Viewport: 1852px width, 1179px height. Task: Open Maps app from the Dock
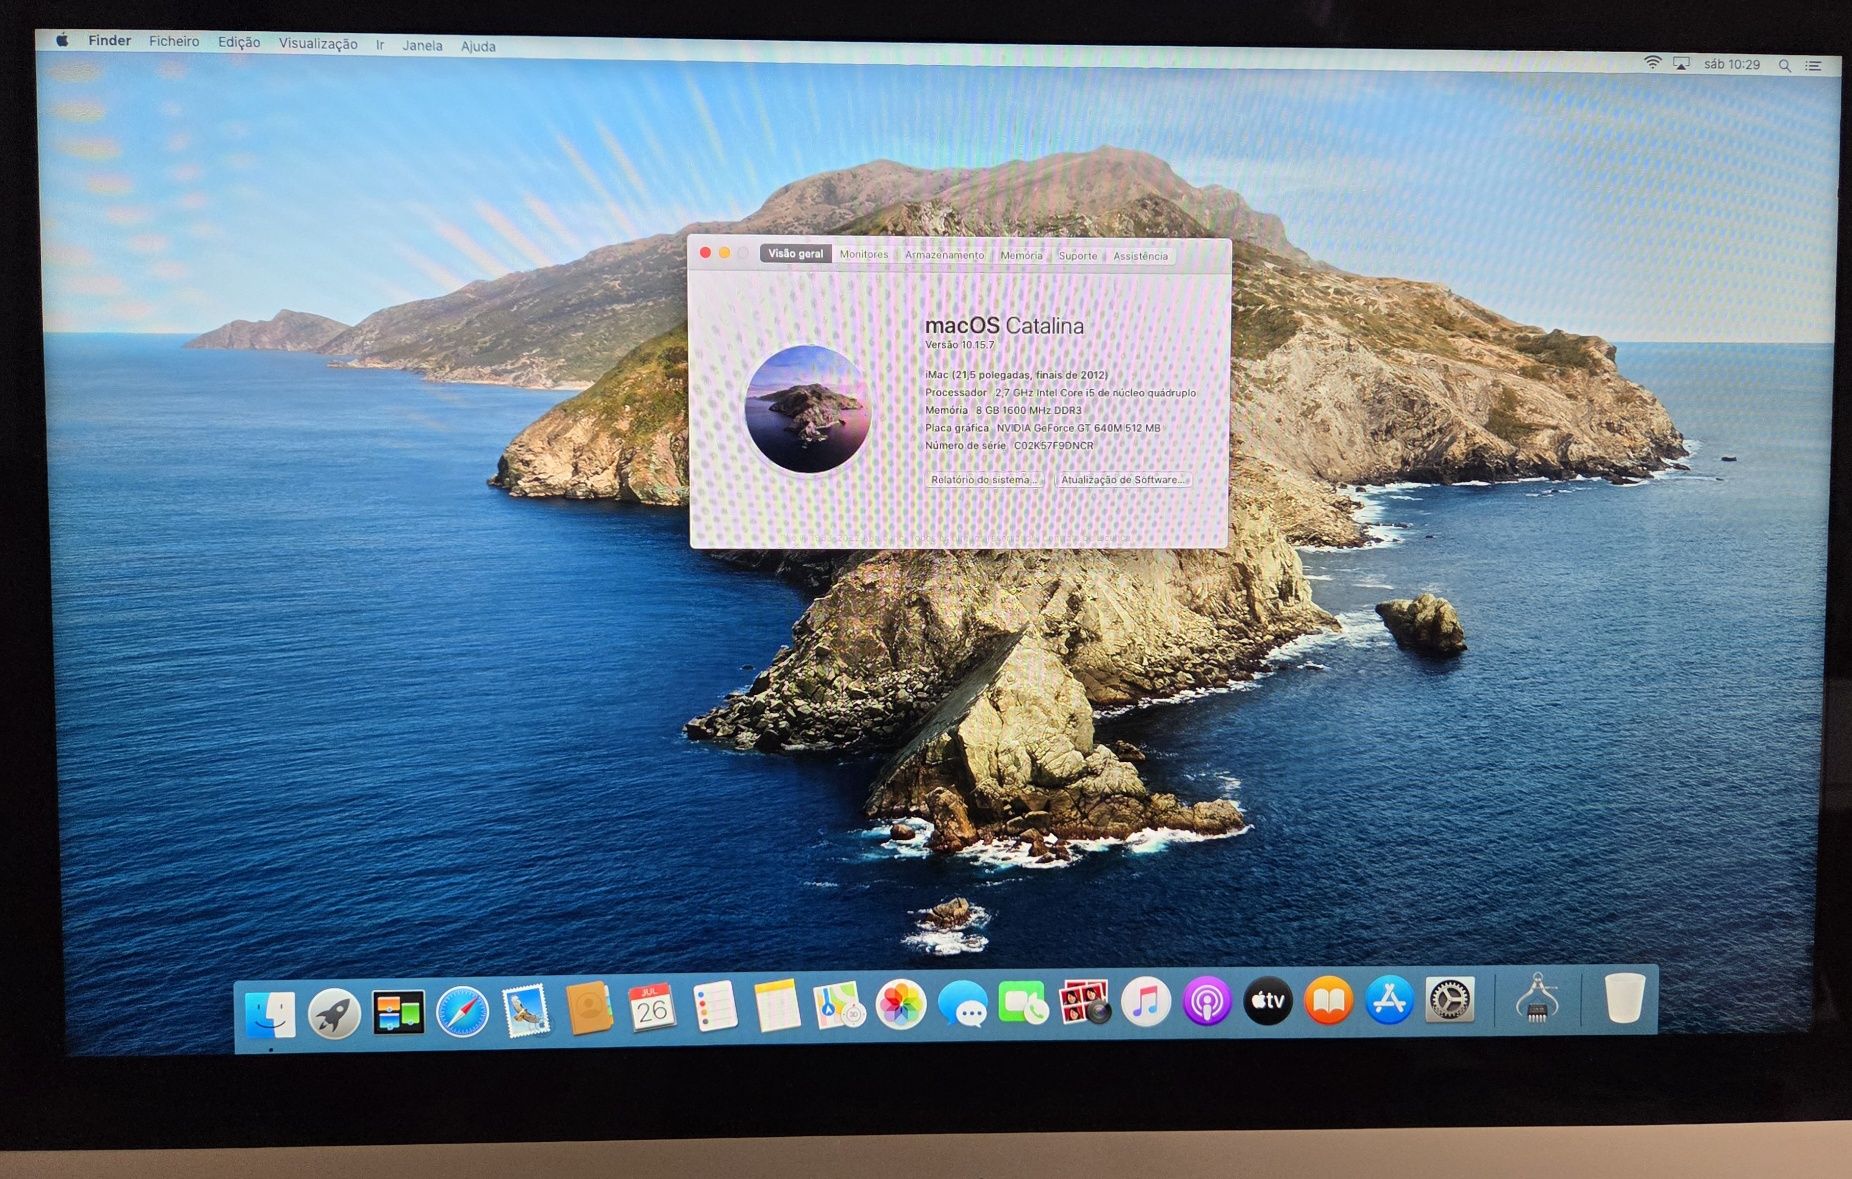(839, 1005)
